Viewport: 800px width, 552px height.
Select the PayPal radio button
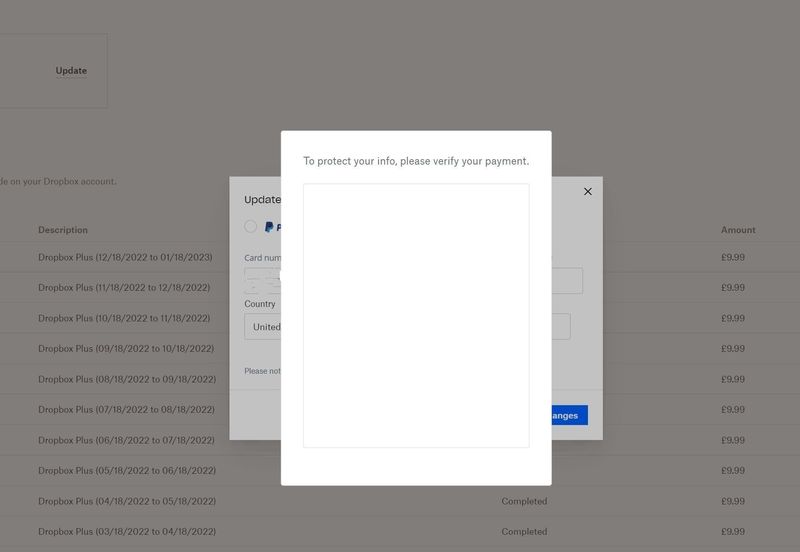click(x=250, y=227)
